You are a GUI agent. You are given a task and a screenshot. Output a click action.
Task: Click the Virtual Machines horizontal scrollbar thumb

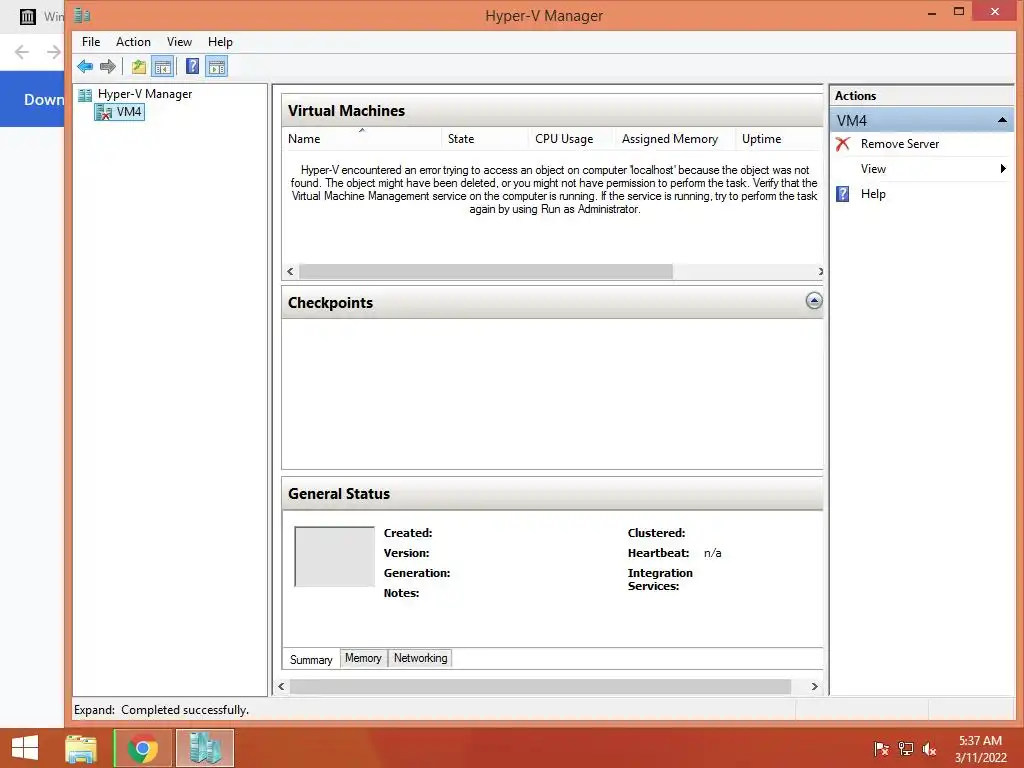coord(486,272)
